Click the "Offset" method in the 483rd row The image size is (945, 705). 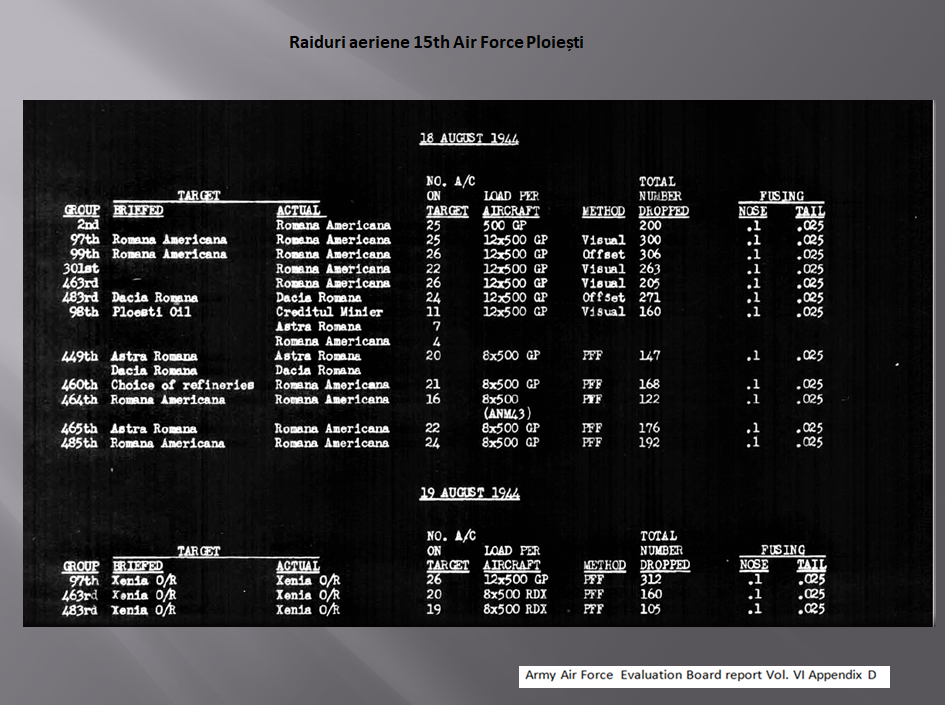point(604,297)
